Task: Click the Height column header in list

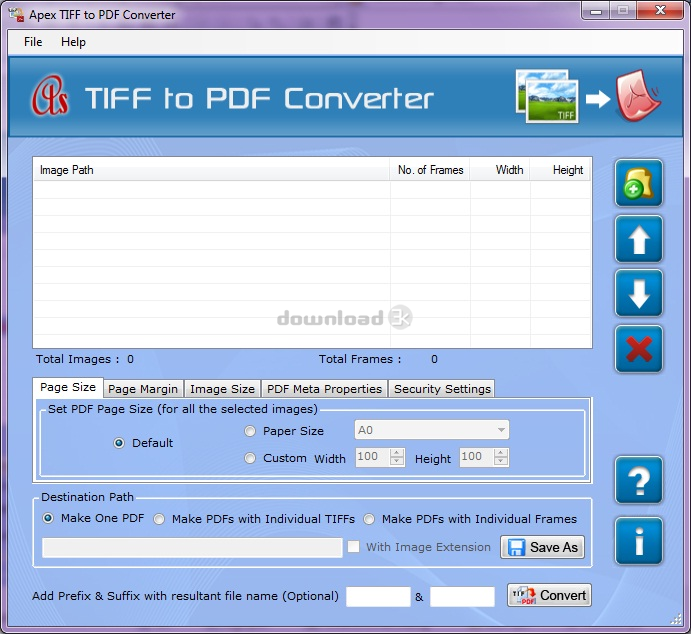Action: [560, 170]
